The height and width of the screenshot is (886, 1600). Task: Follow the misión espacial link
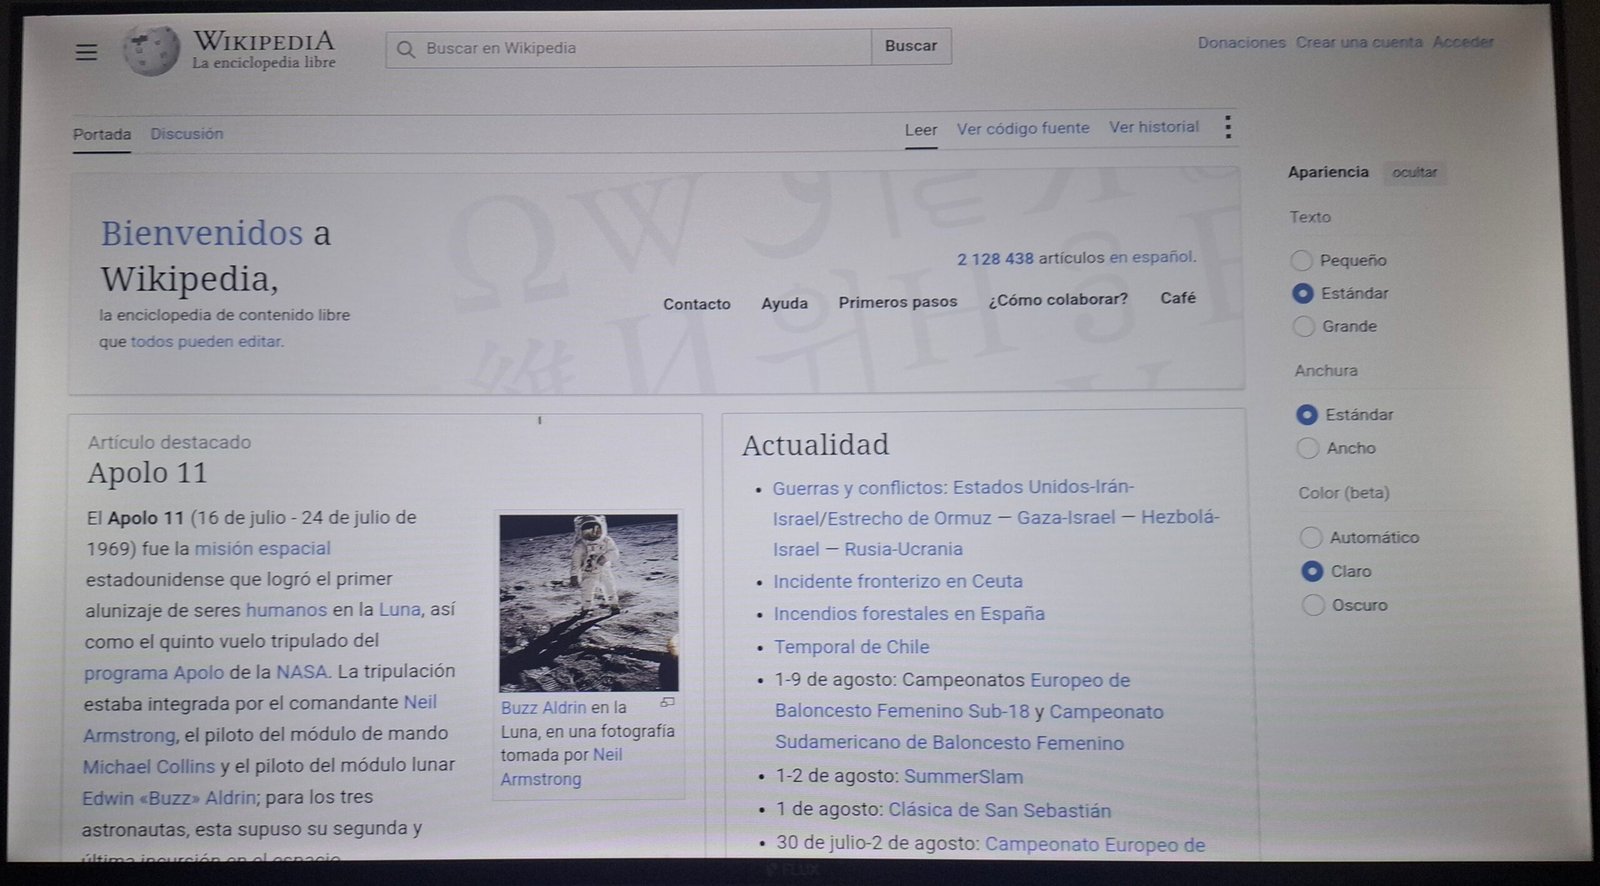point(262,548)
